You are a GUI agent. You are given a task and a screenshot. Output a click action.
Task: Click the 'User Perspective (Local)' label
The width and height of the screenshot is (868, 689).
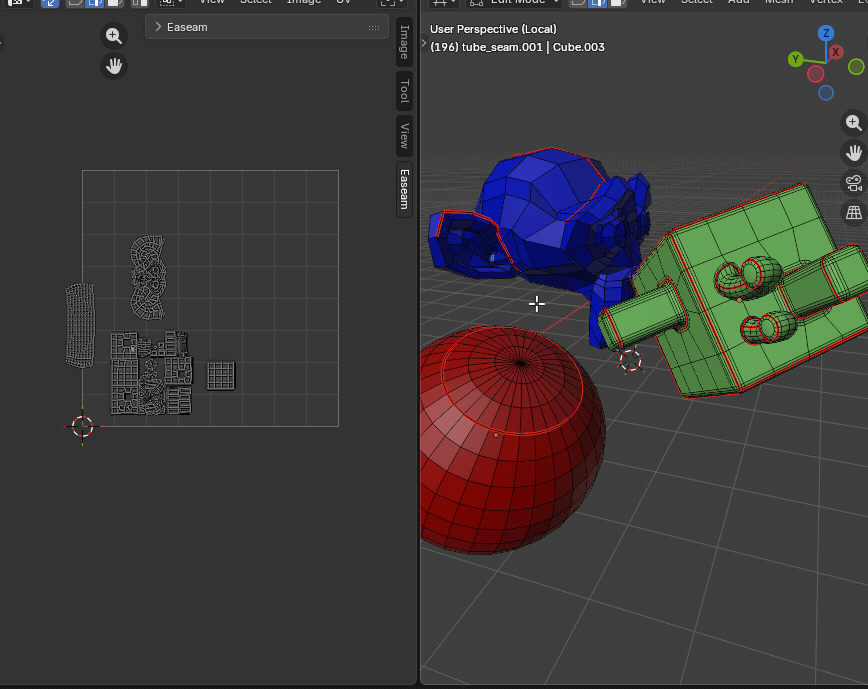coord(493,29)
